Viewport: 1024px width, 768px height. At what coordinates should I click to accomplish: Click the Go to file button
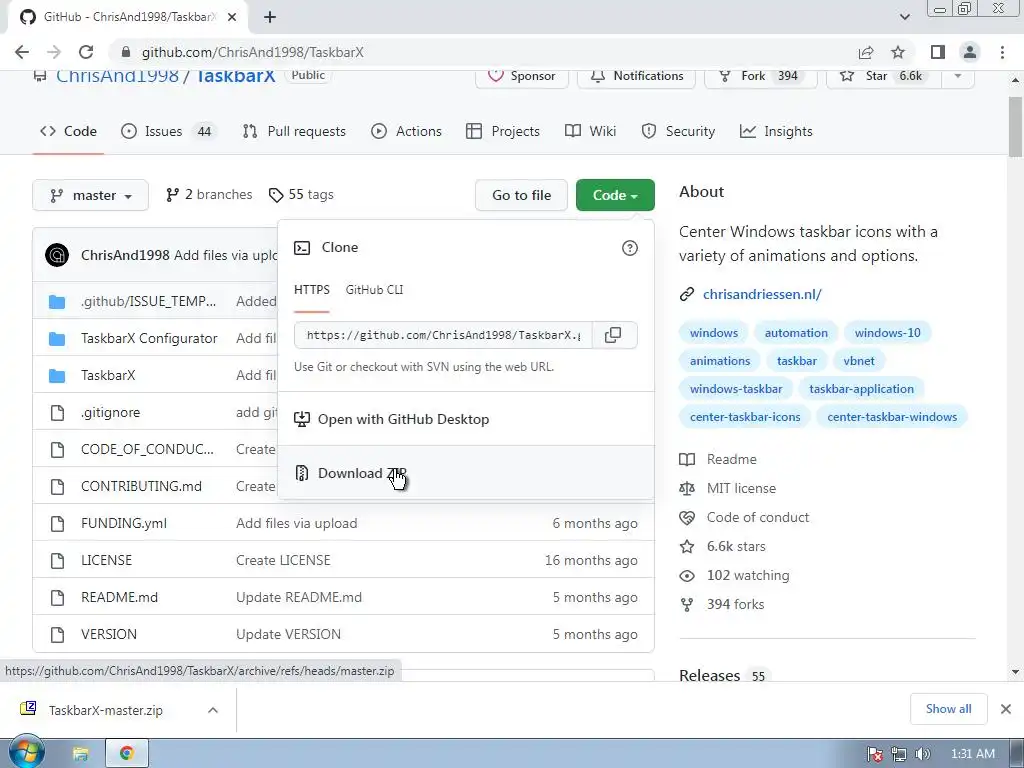pos(521,195)
